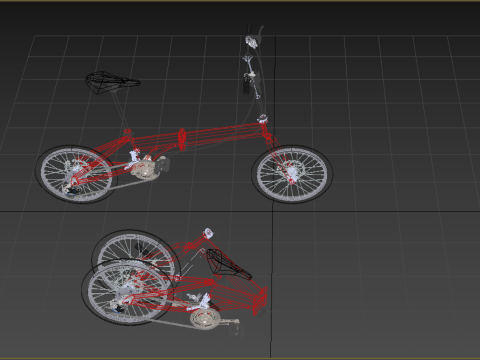Select the saddle of the folded bicycle
Image resolution: width=480 pixels, height=360 pixels.
(228, 264)
